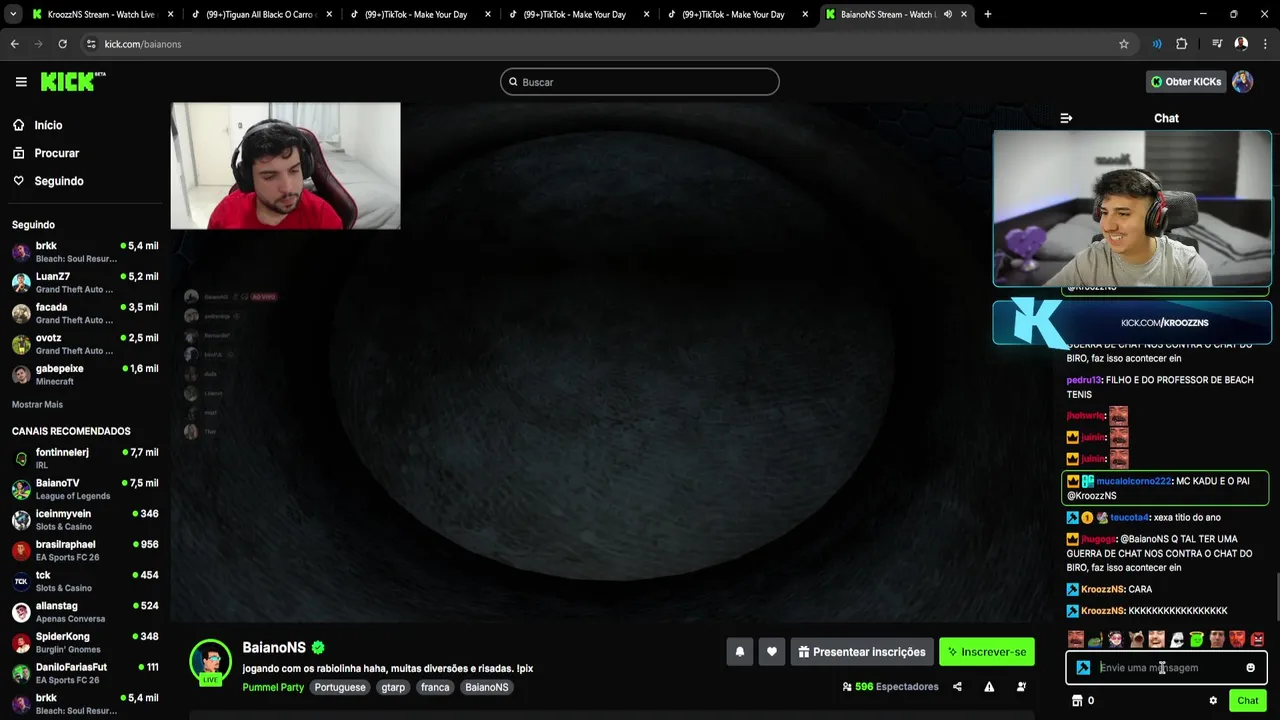The height and width of the screenshot is (720, 1280).
Task: Open followed channel ovotz
Action: click(85, 344)
